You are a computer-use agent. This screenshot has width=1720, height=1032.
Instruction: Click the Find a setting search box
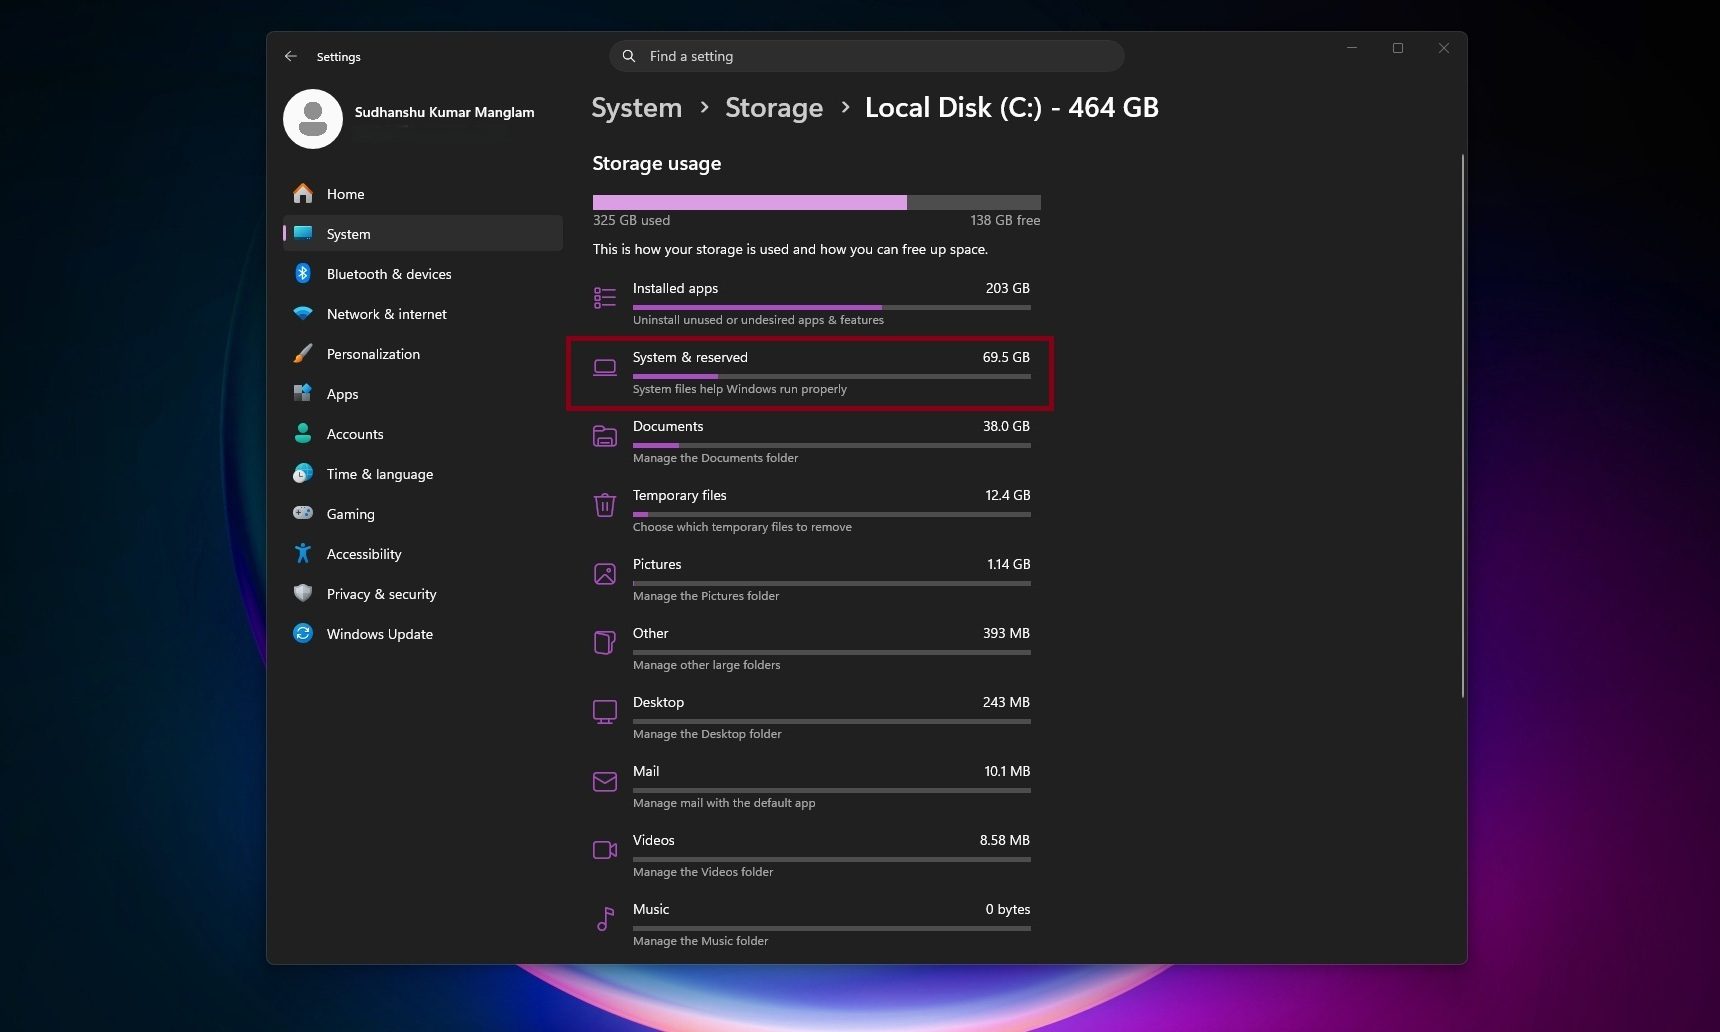pos(867,56)
